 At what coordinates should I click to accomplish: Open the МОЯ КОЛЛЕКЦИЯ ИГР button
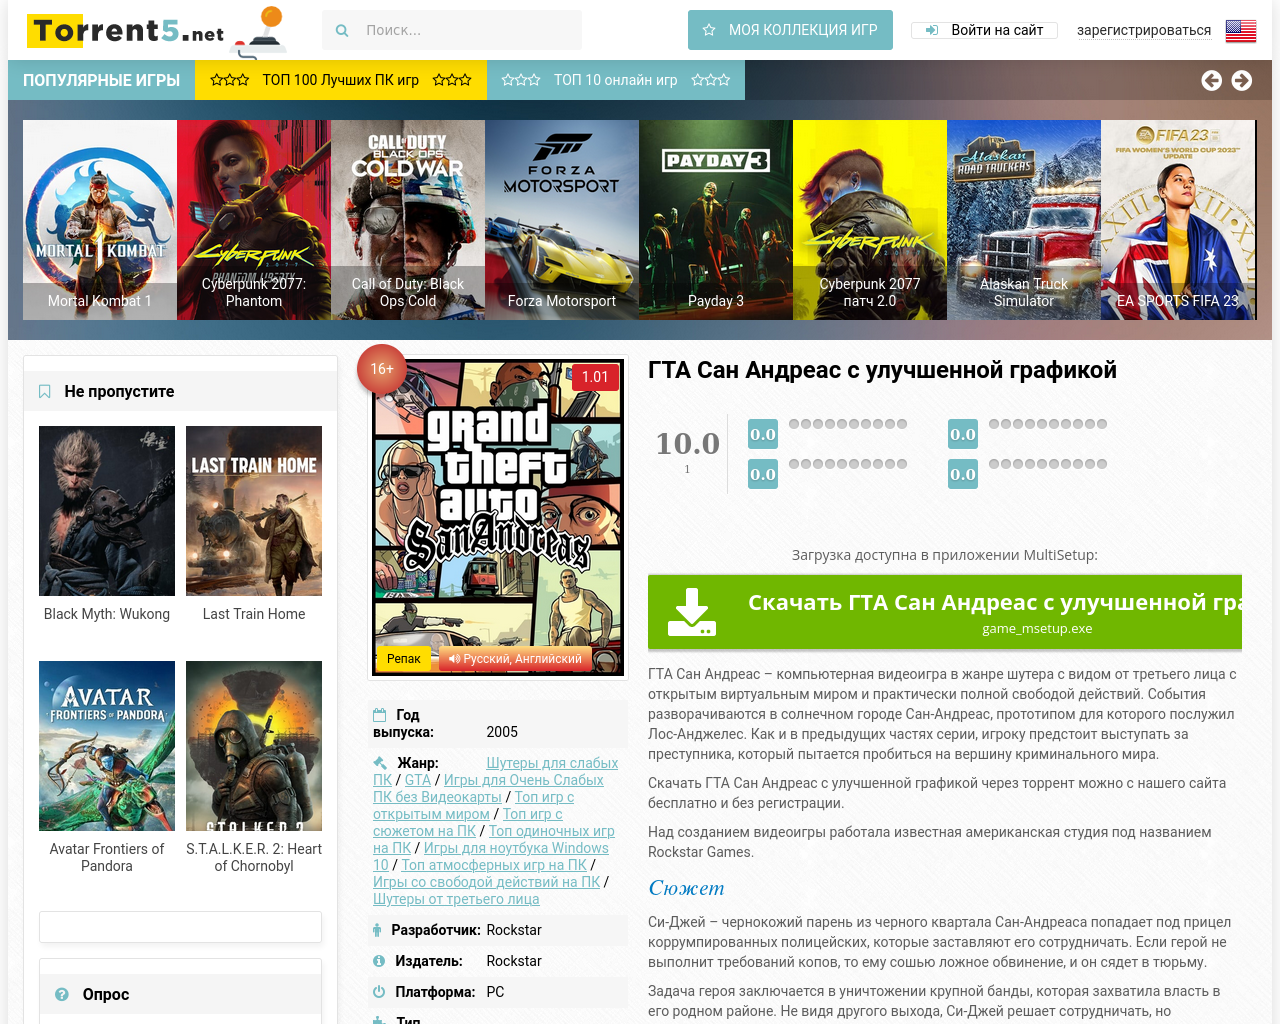point(790,30)
